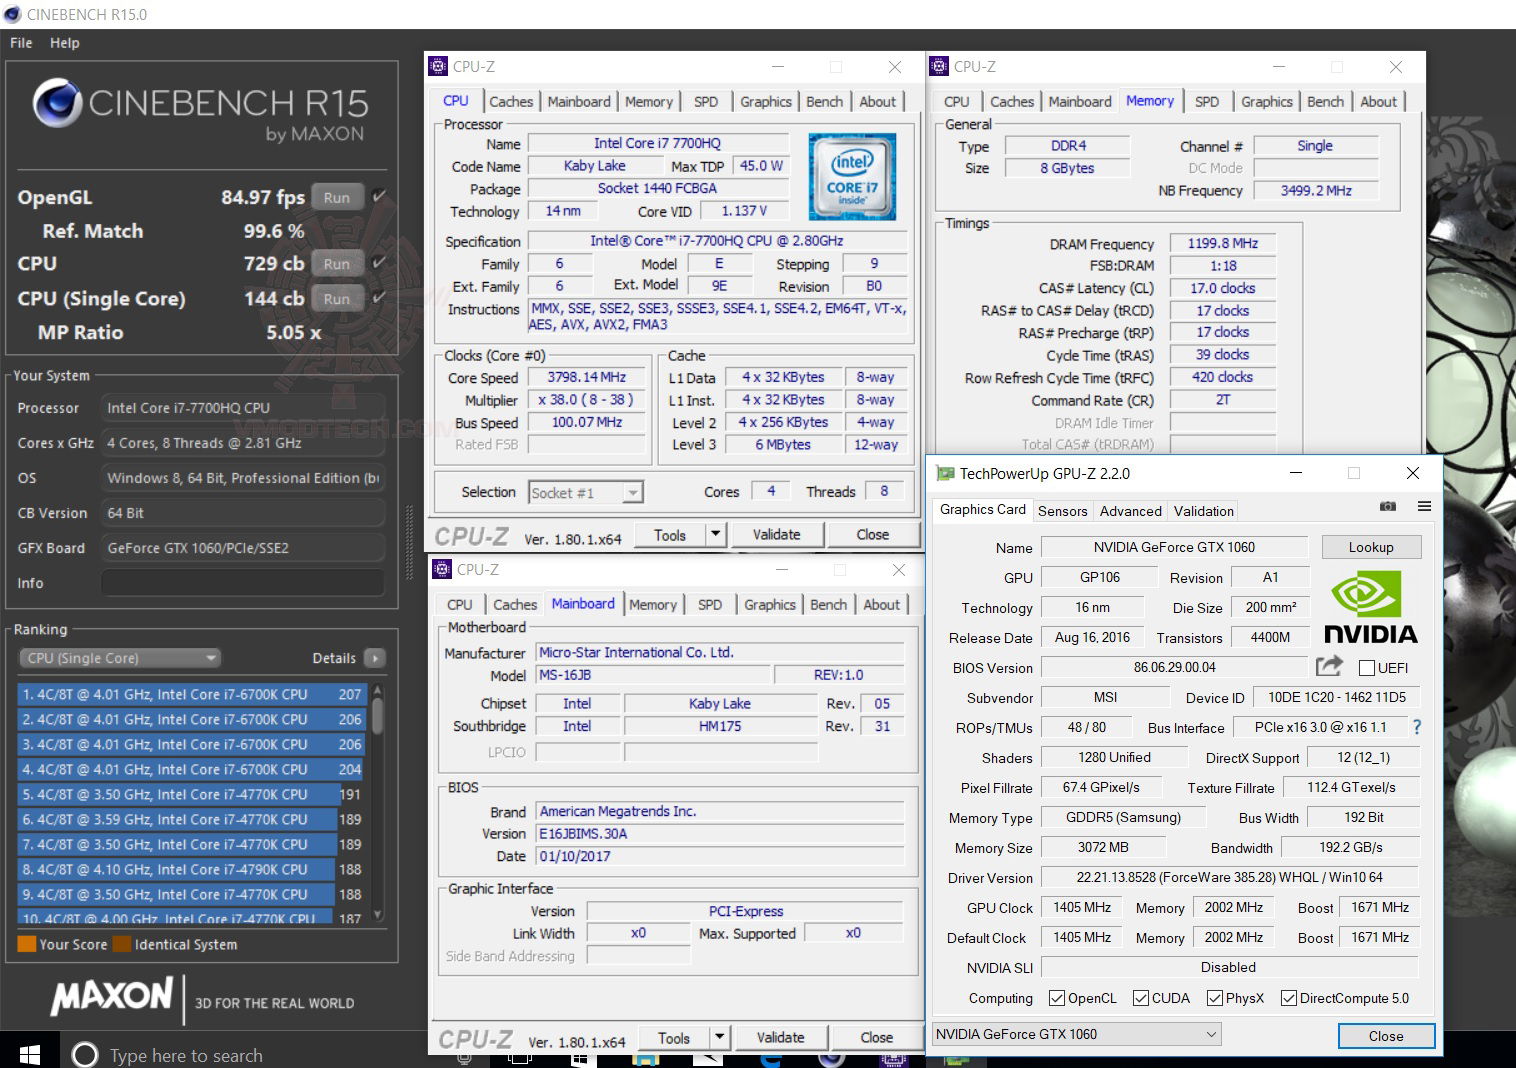
Task: Click the title bar icon of the CPU-Z CPU window
Action: (x=438, y=67)
